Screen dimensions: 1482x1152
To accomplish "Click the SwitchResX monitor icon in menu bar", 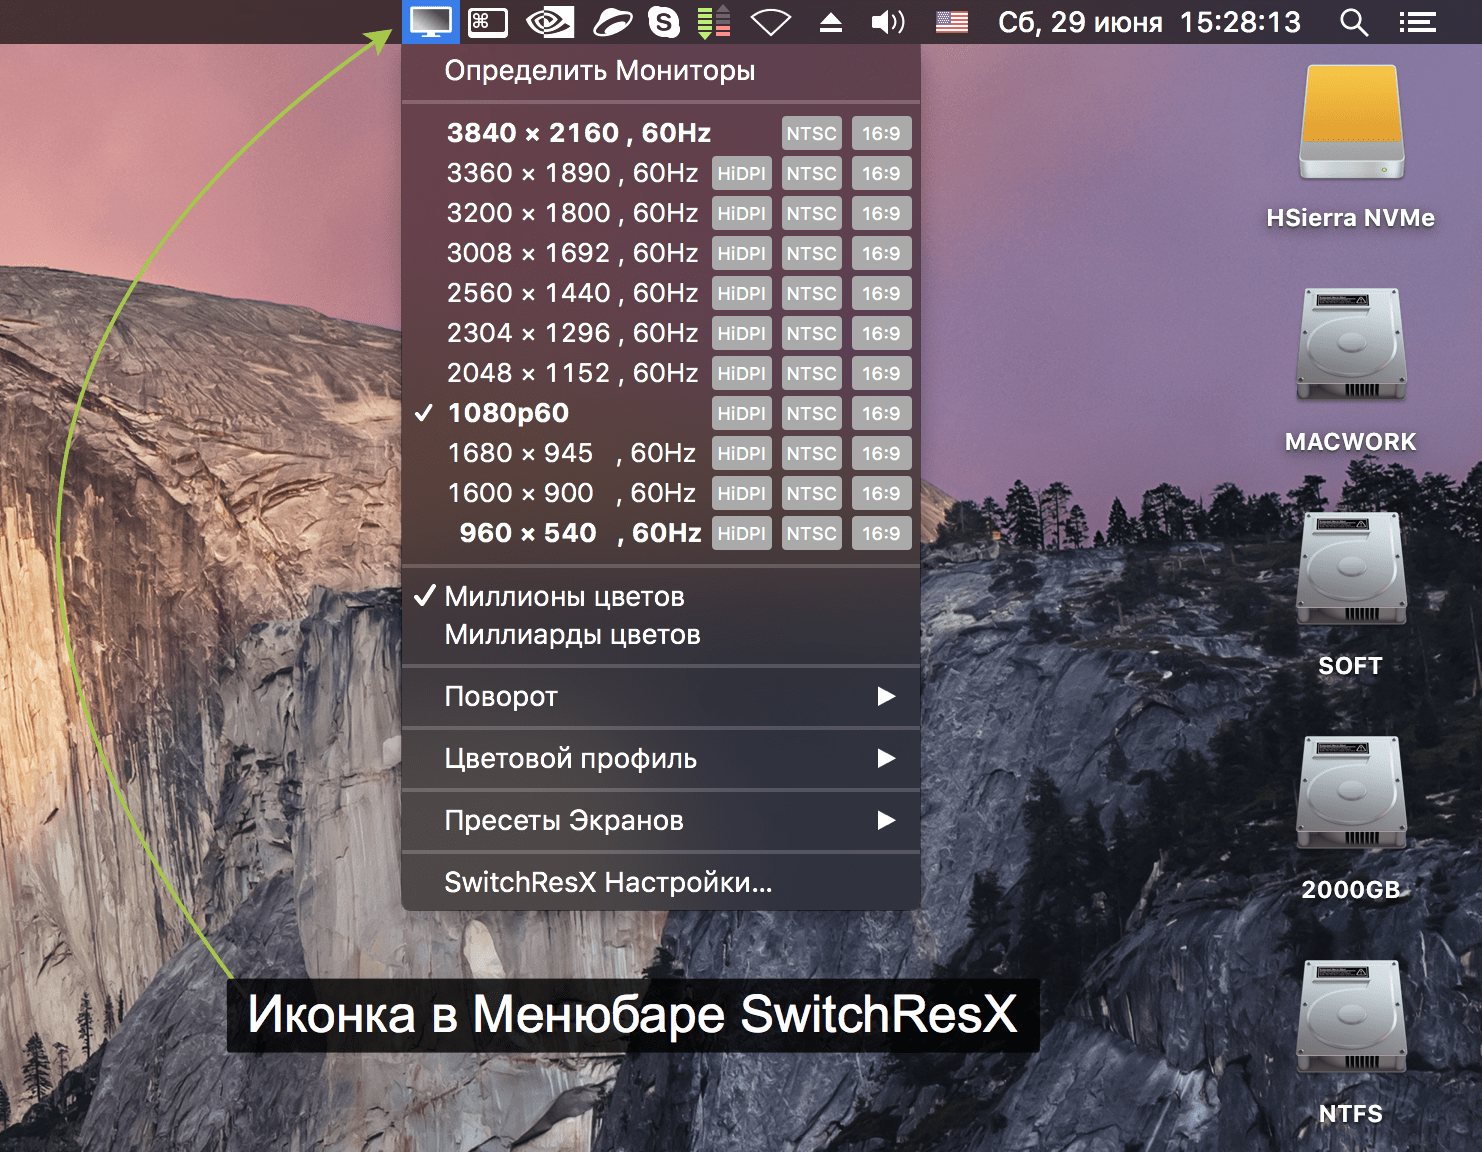I will (431, 22).
